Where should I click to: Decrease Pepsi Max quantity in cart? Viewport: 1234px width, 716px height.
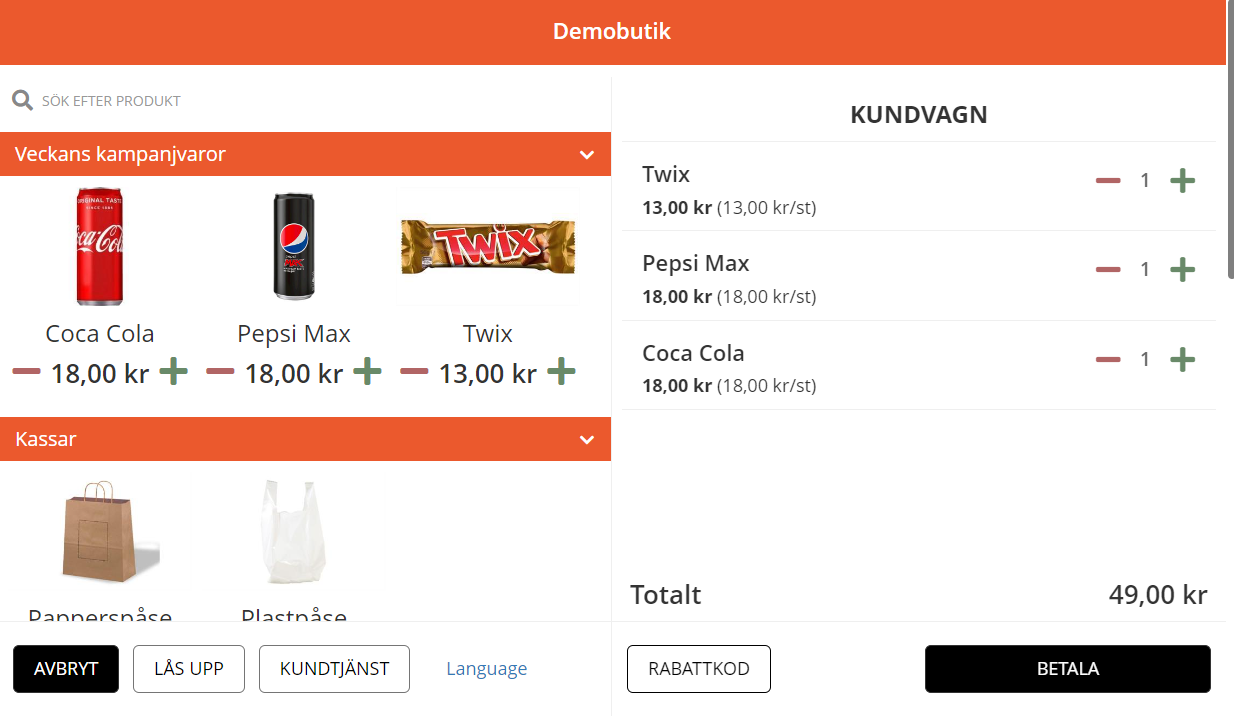(1108, 270)
